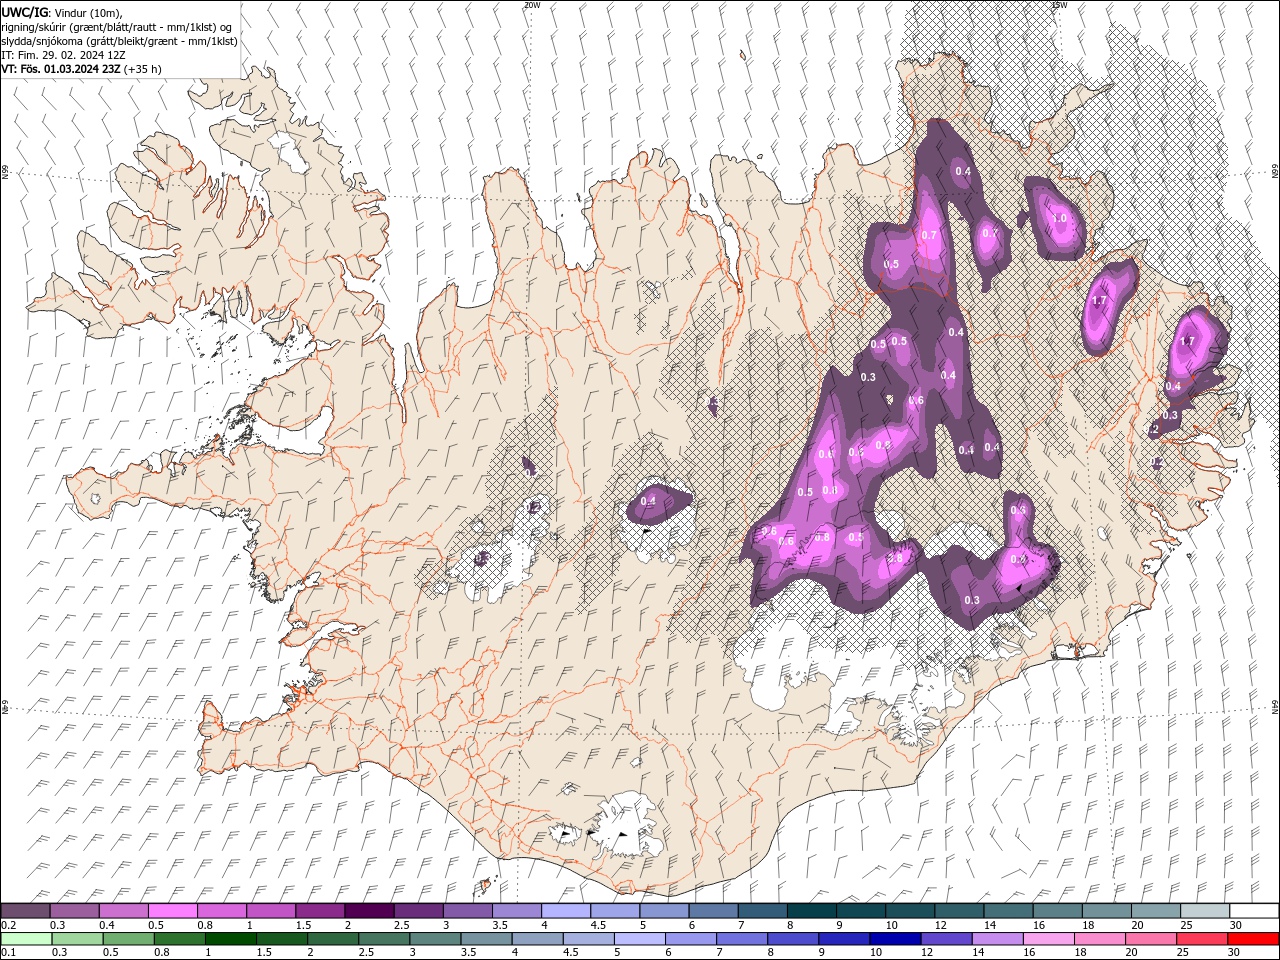Pick the 1–1.5 swatch on the upper snow scale
1280x960 pixels.
(272, 911)
